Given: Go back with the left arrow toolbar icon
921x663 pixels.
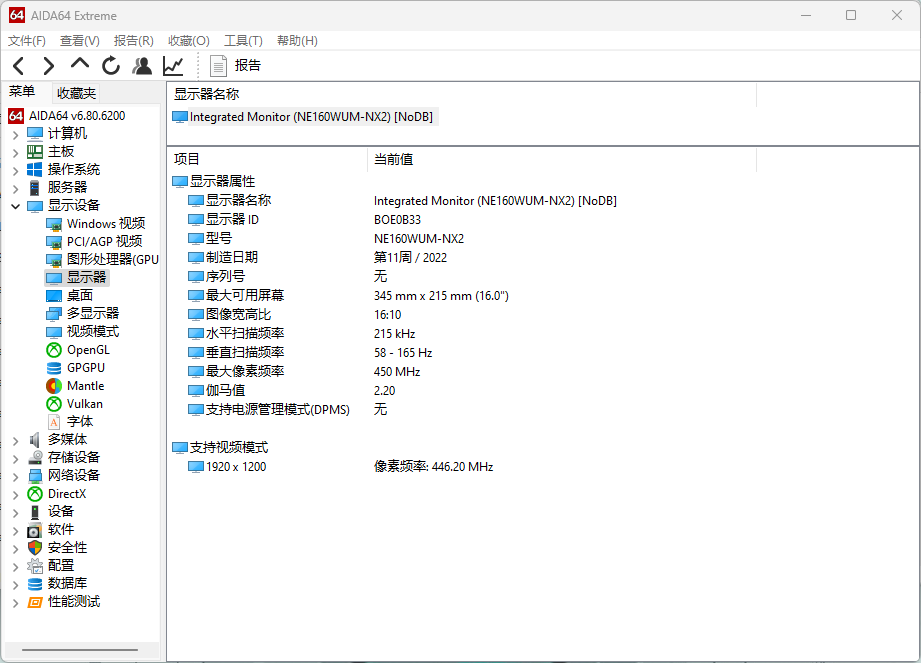Looking at the screenshot, I should [x=19, y=66].
